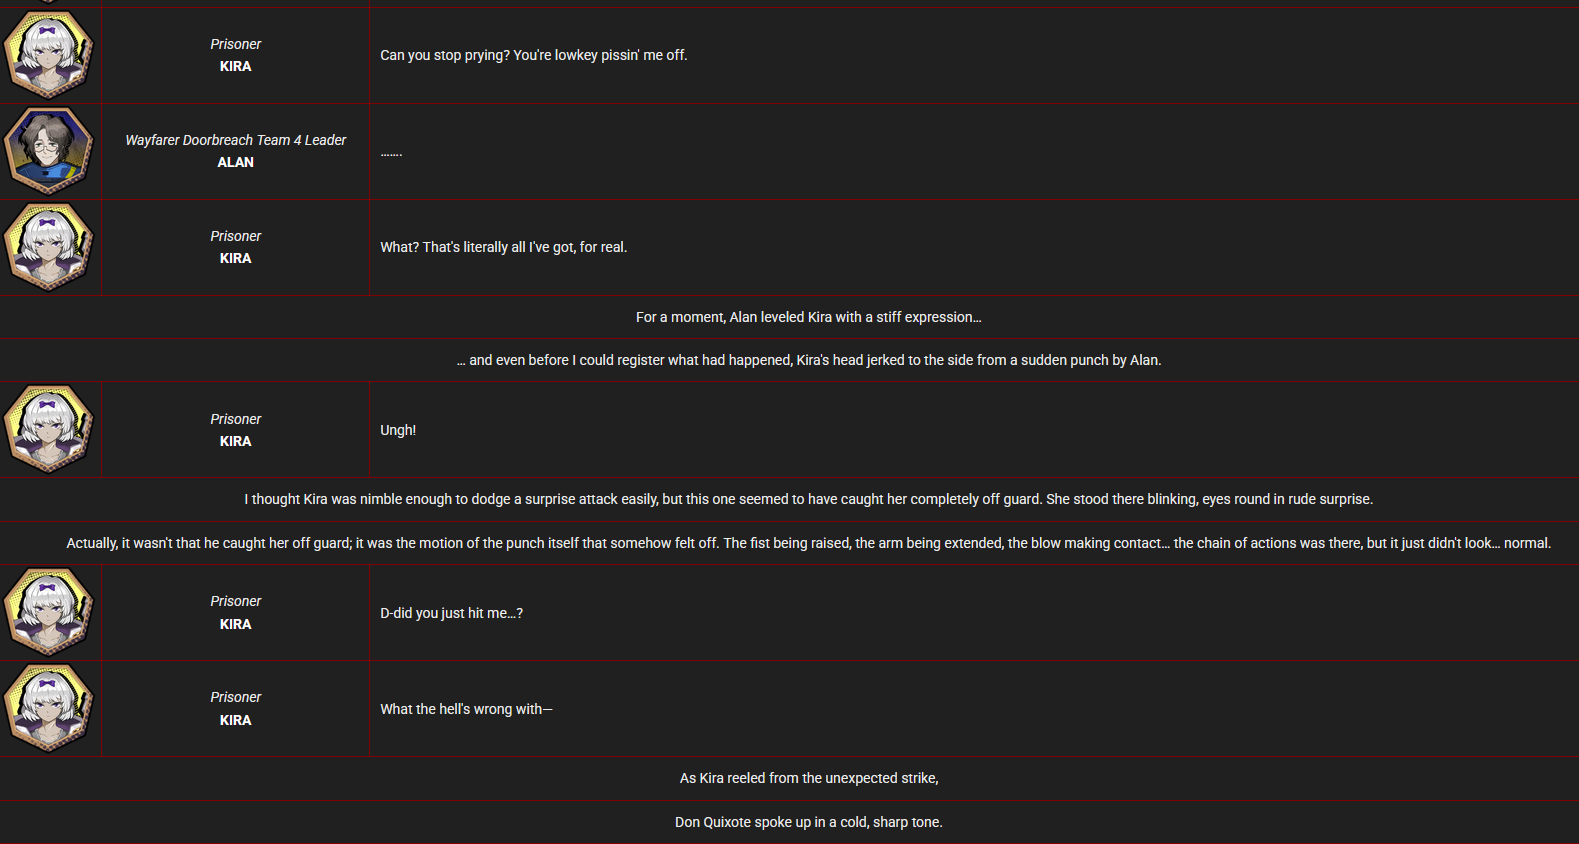This screenshot has width=1579, height=844.
Task: Select line "As Kira reeled from the unexpected strike"
Action: point(808,778)
